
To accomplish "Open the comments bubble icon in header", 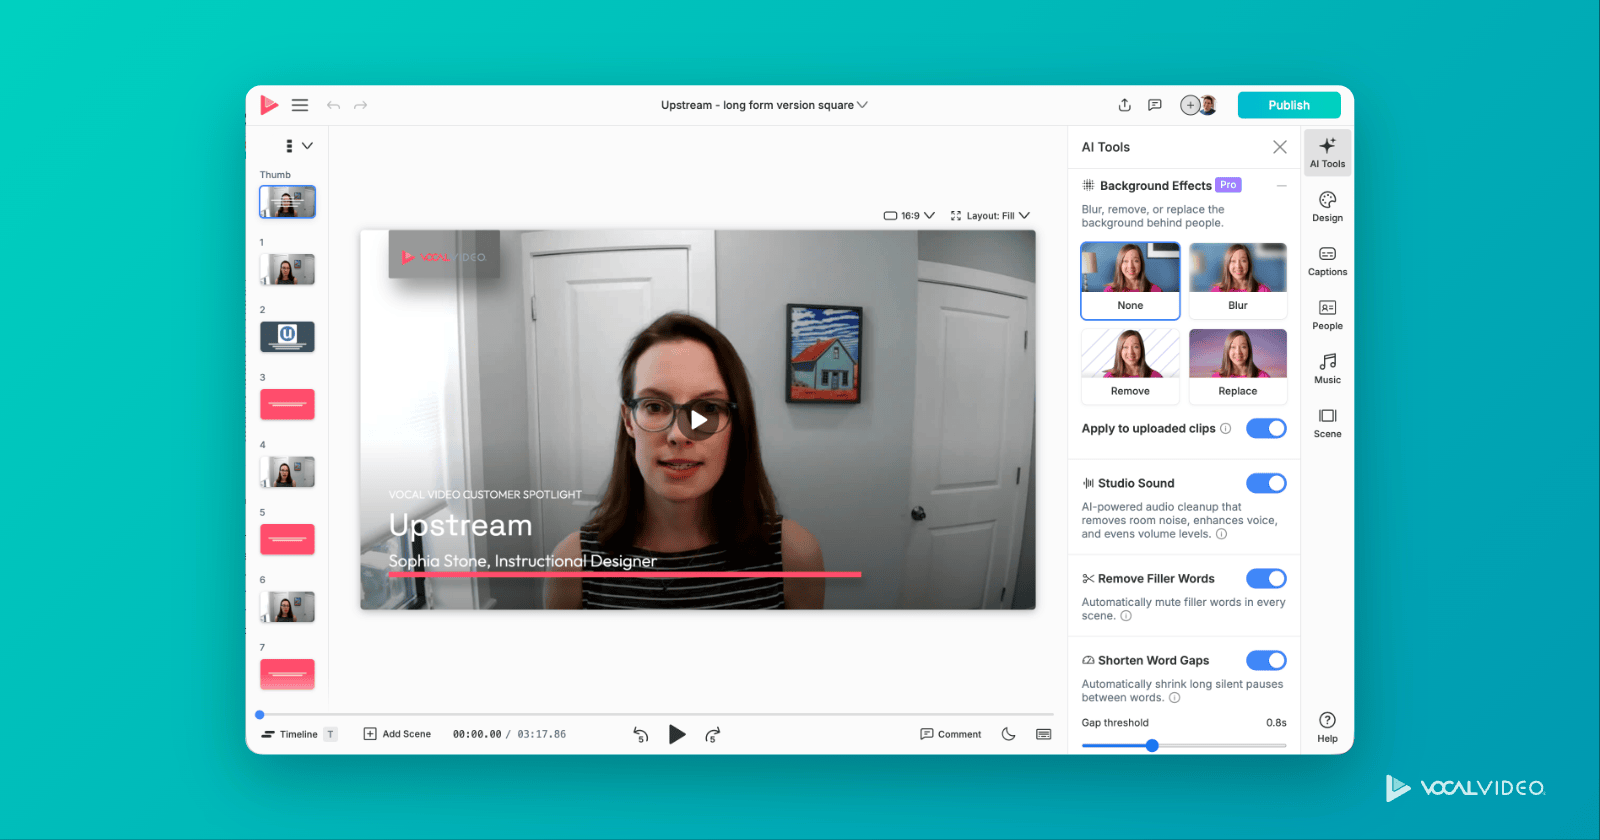I will tap(1155, 105).
